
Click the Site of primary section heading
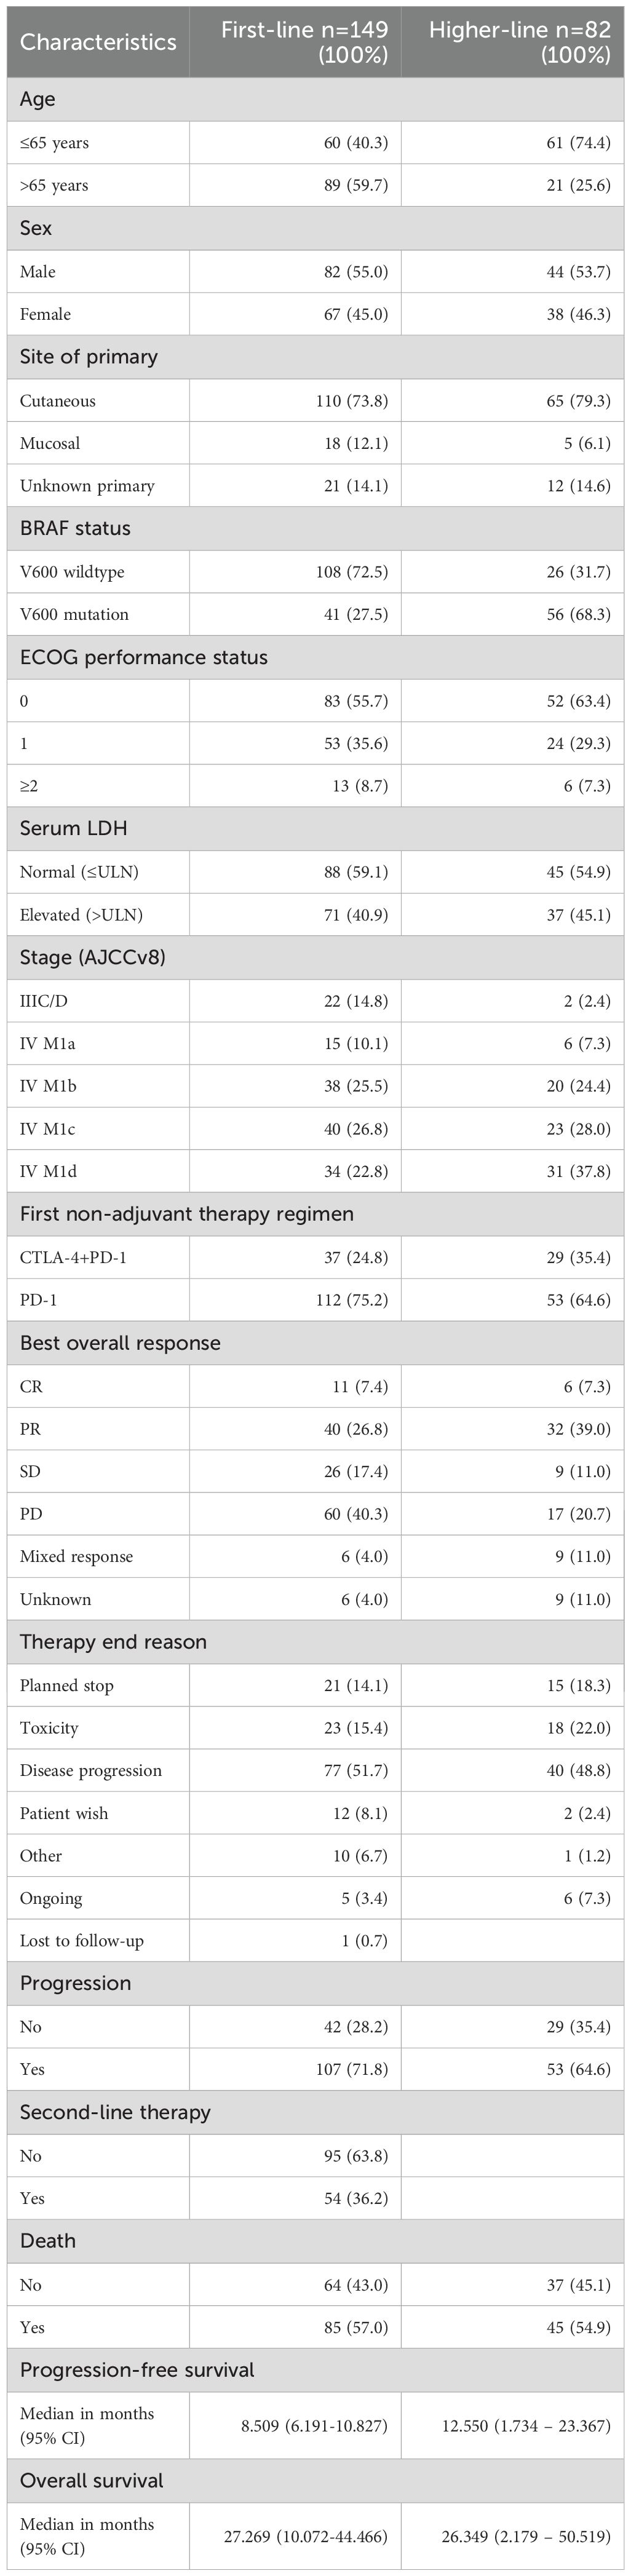click(89, 357)
